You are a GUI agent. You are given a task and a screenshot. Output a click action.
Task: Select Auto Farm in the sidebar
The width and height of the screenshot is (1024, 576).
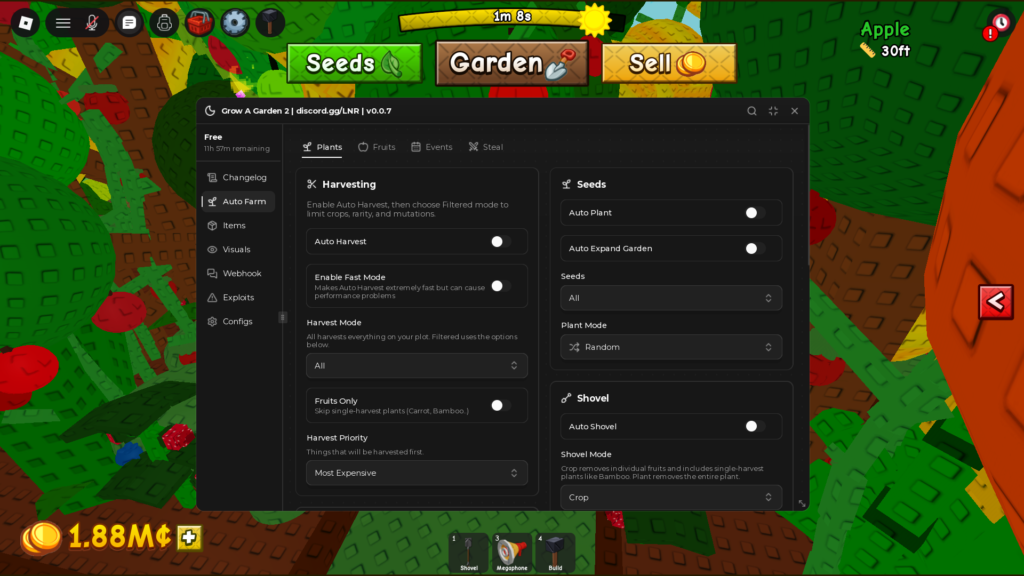click(238, 201)
